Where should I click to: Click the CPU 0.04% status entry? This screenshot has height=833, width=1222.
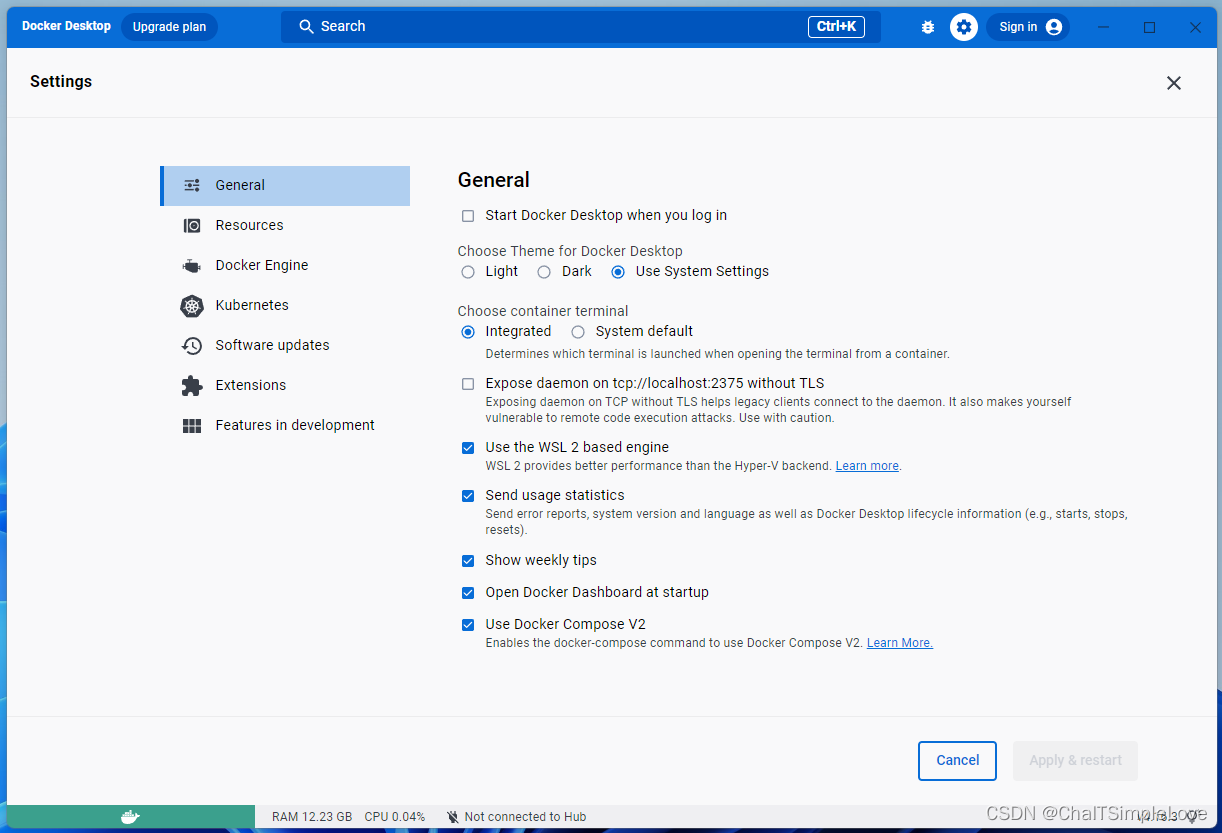(395, 817)
